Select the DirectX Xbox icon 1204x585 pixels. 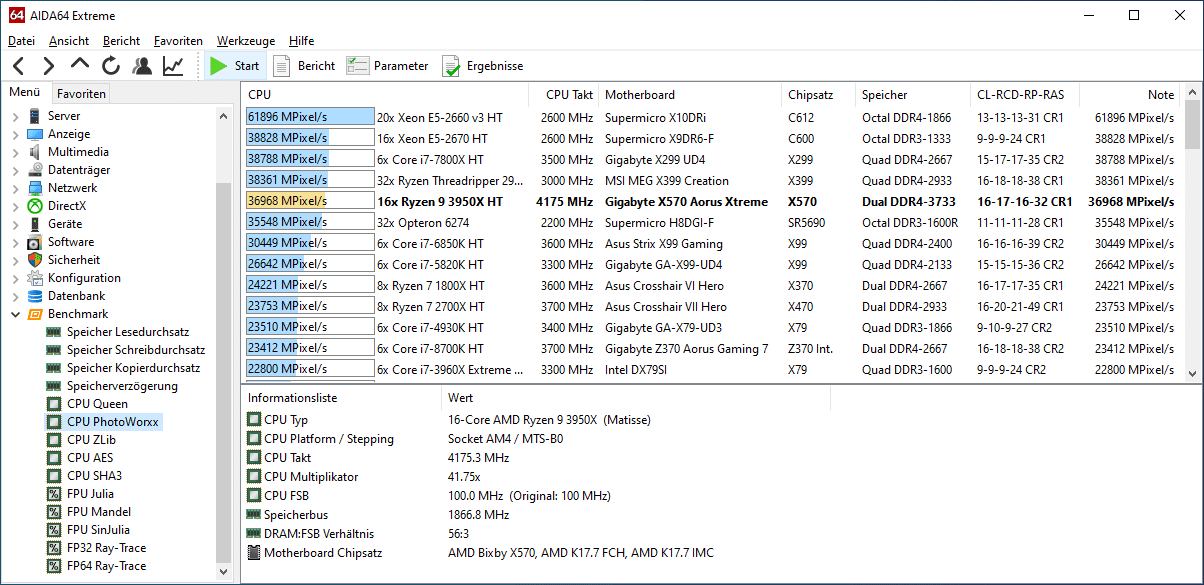point(35,206)
